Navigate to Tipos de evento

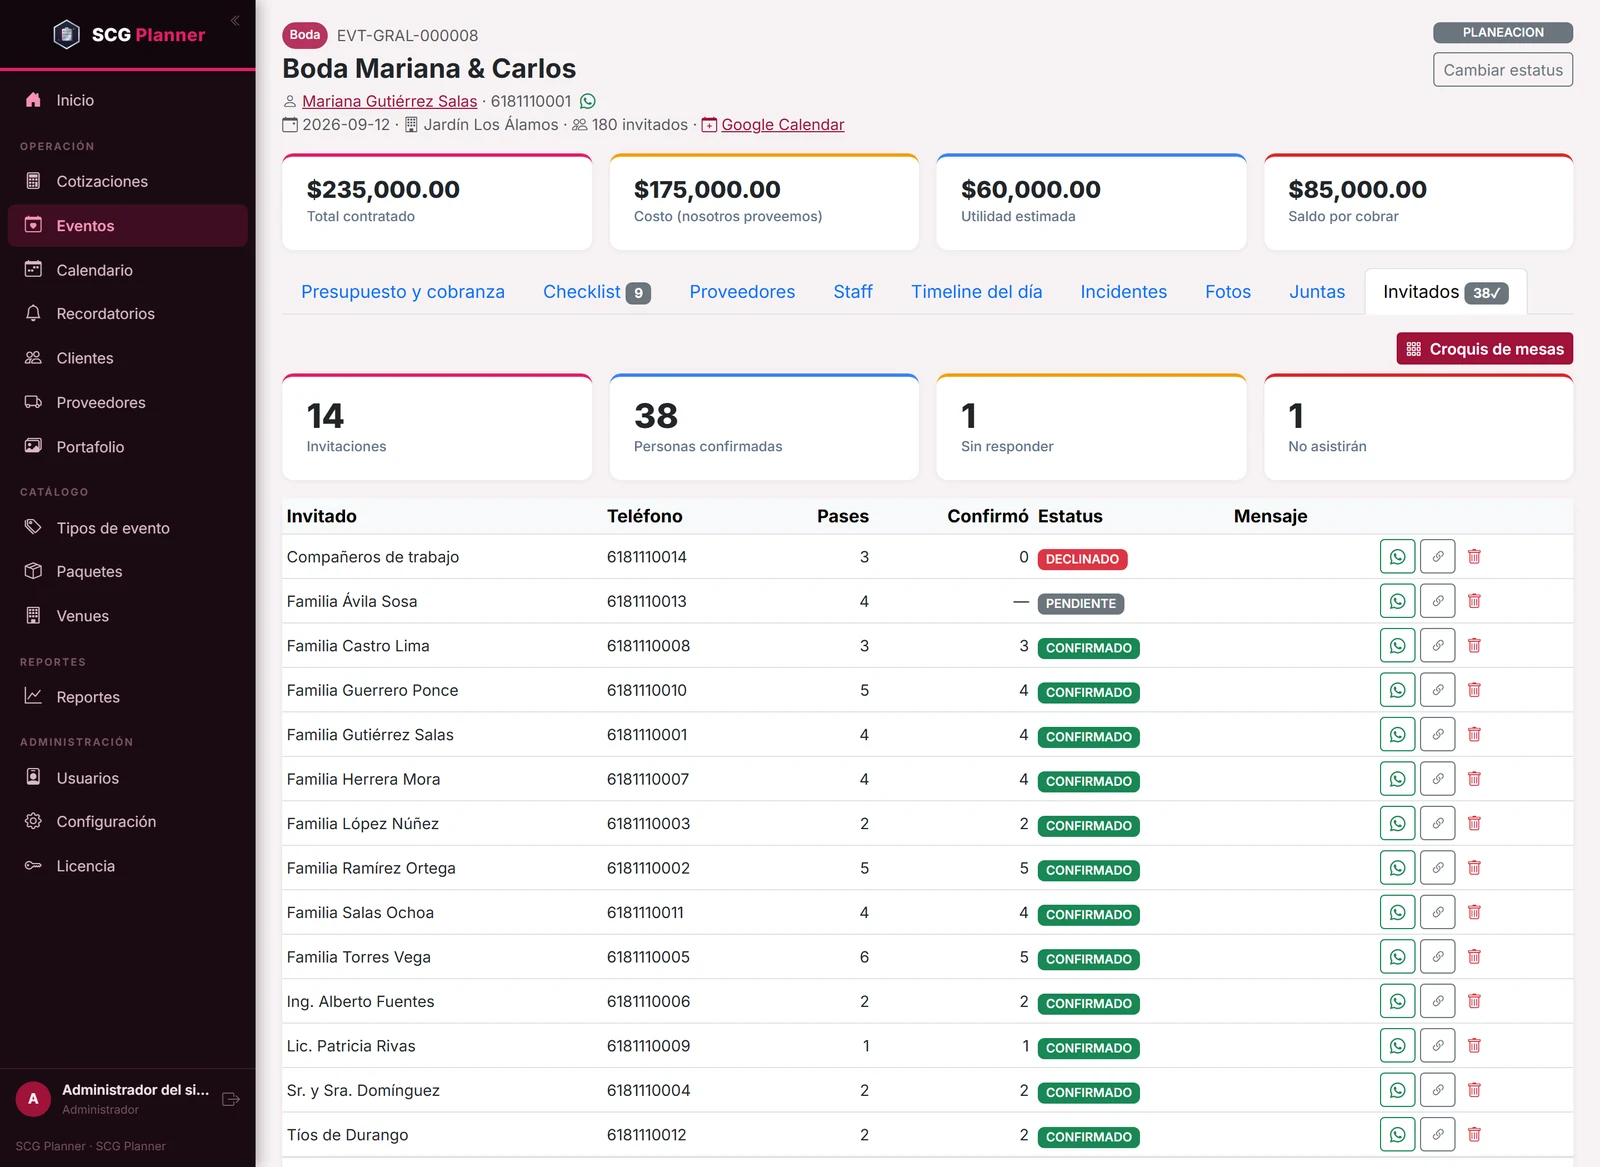point(128,528)
